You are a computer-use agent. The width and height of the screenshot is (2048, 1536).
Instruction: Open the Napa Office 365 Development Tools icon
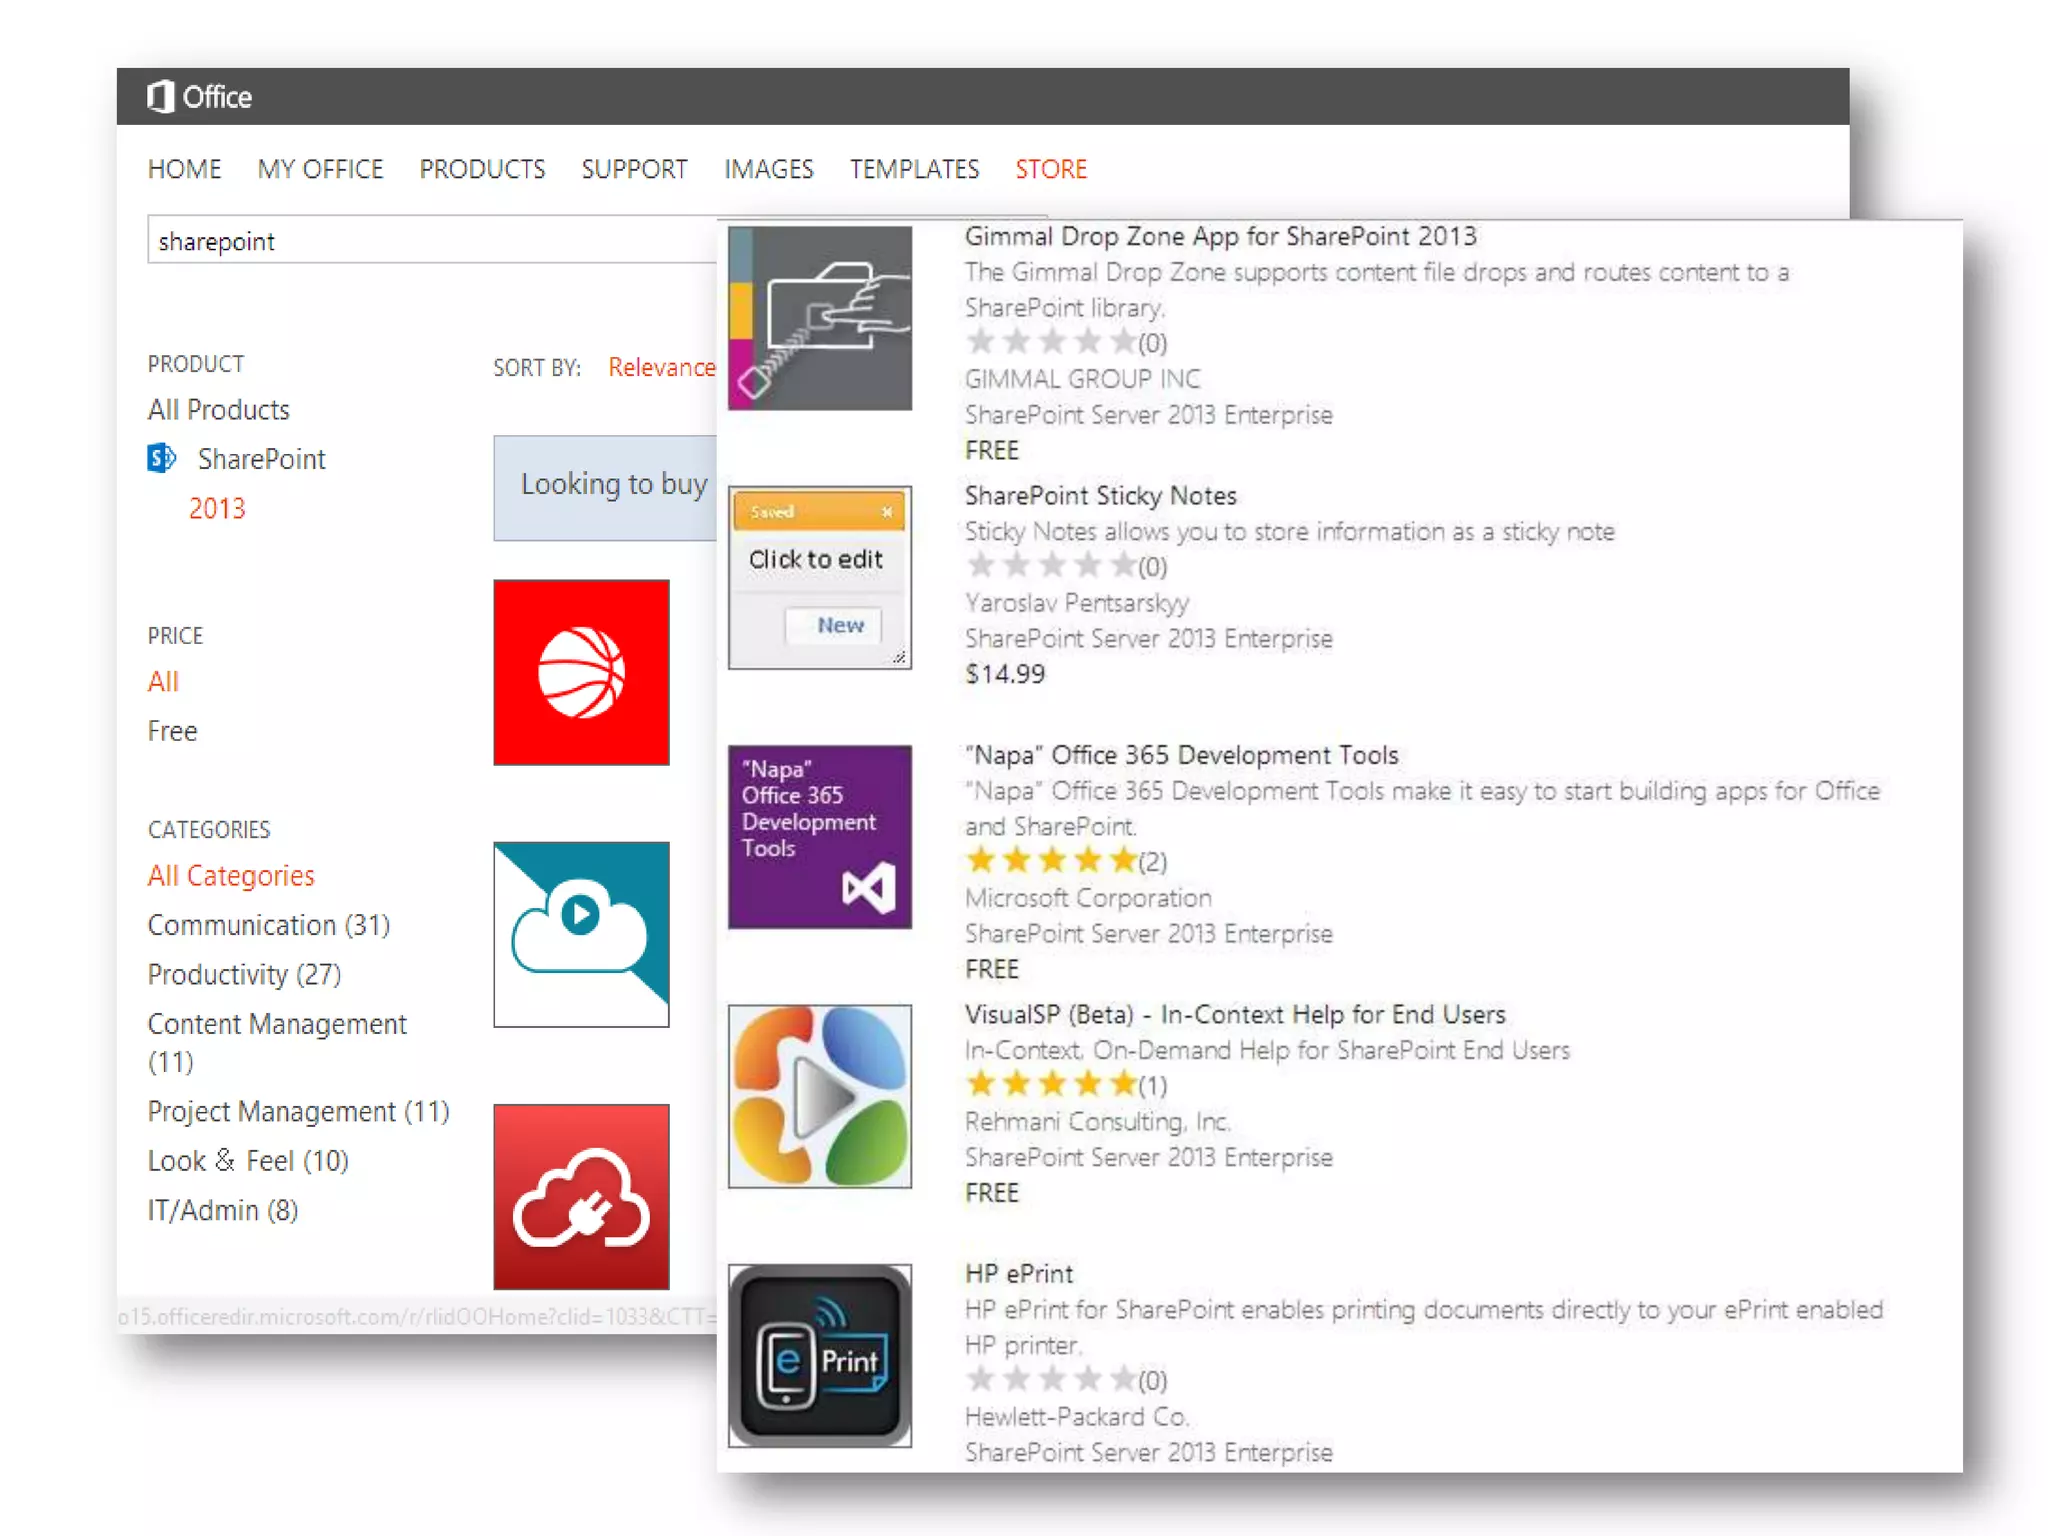coord(819,836)
